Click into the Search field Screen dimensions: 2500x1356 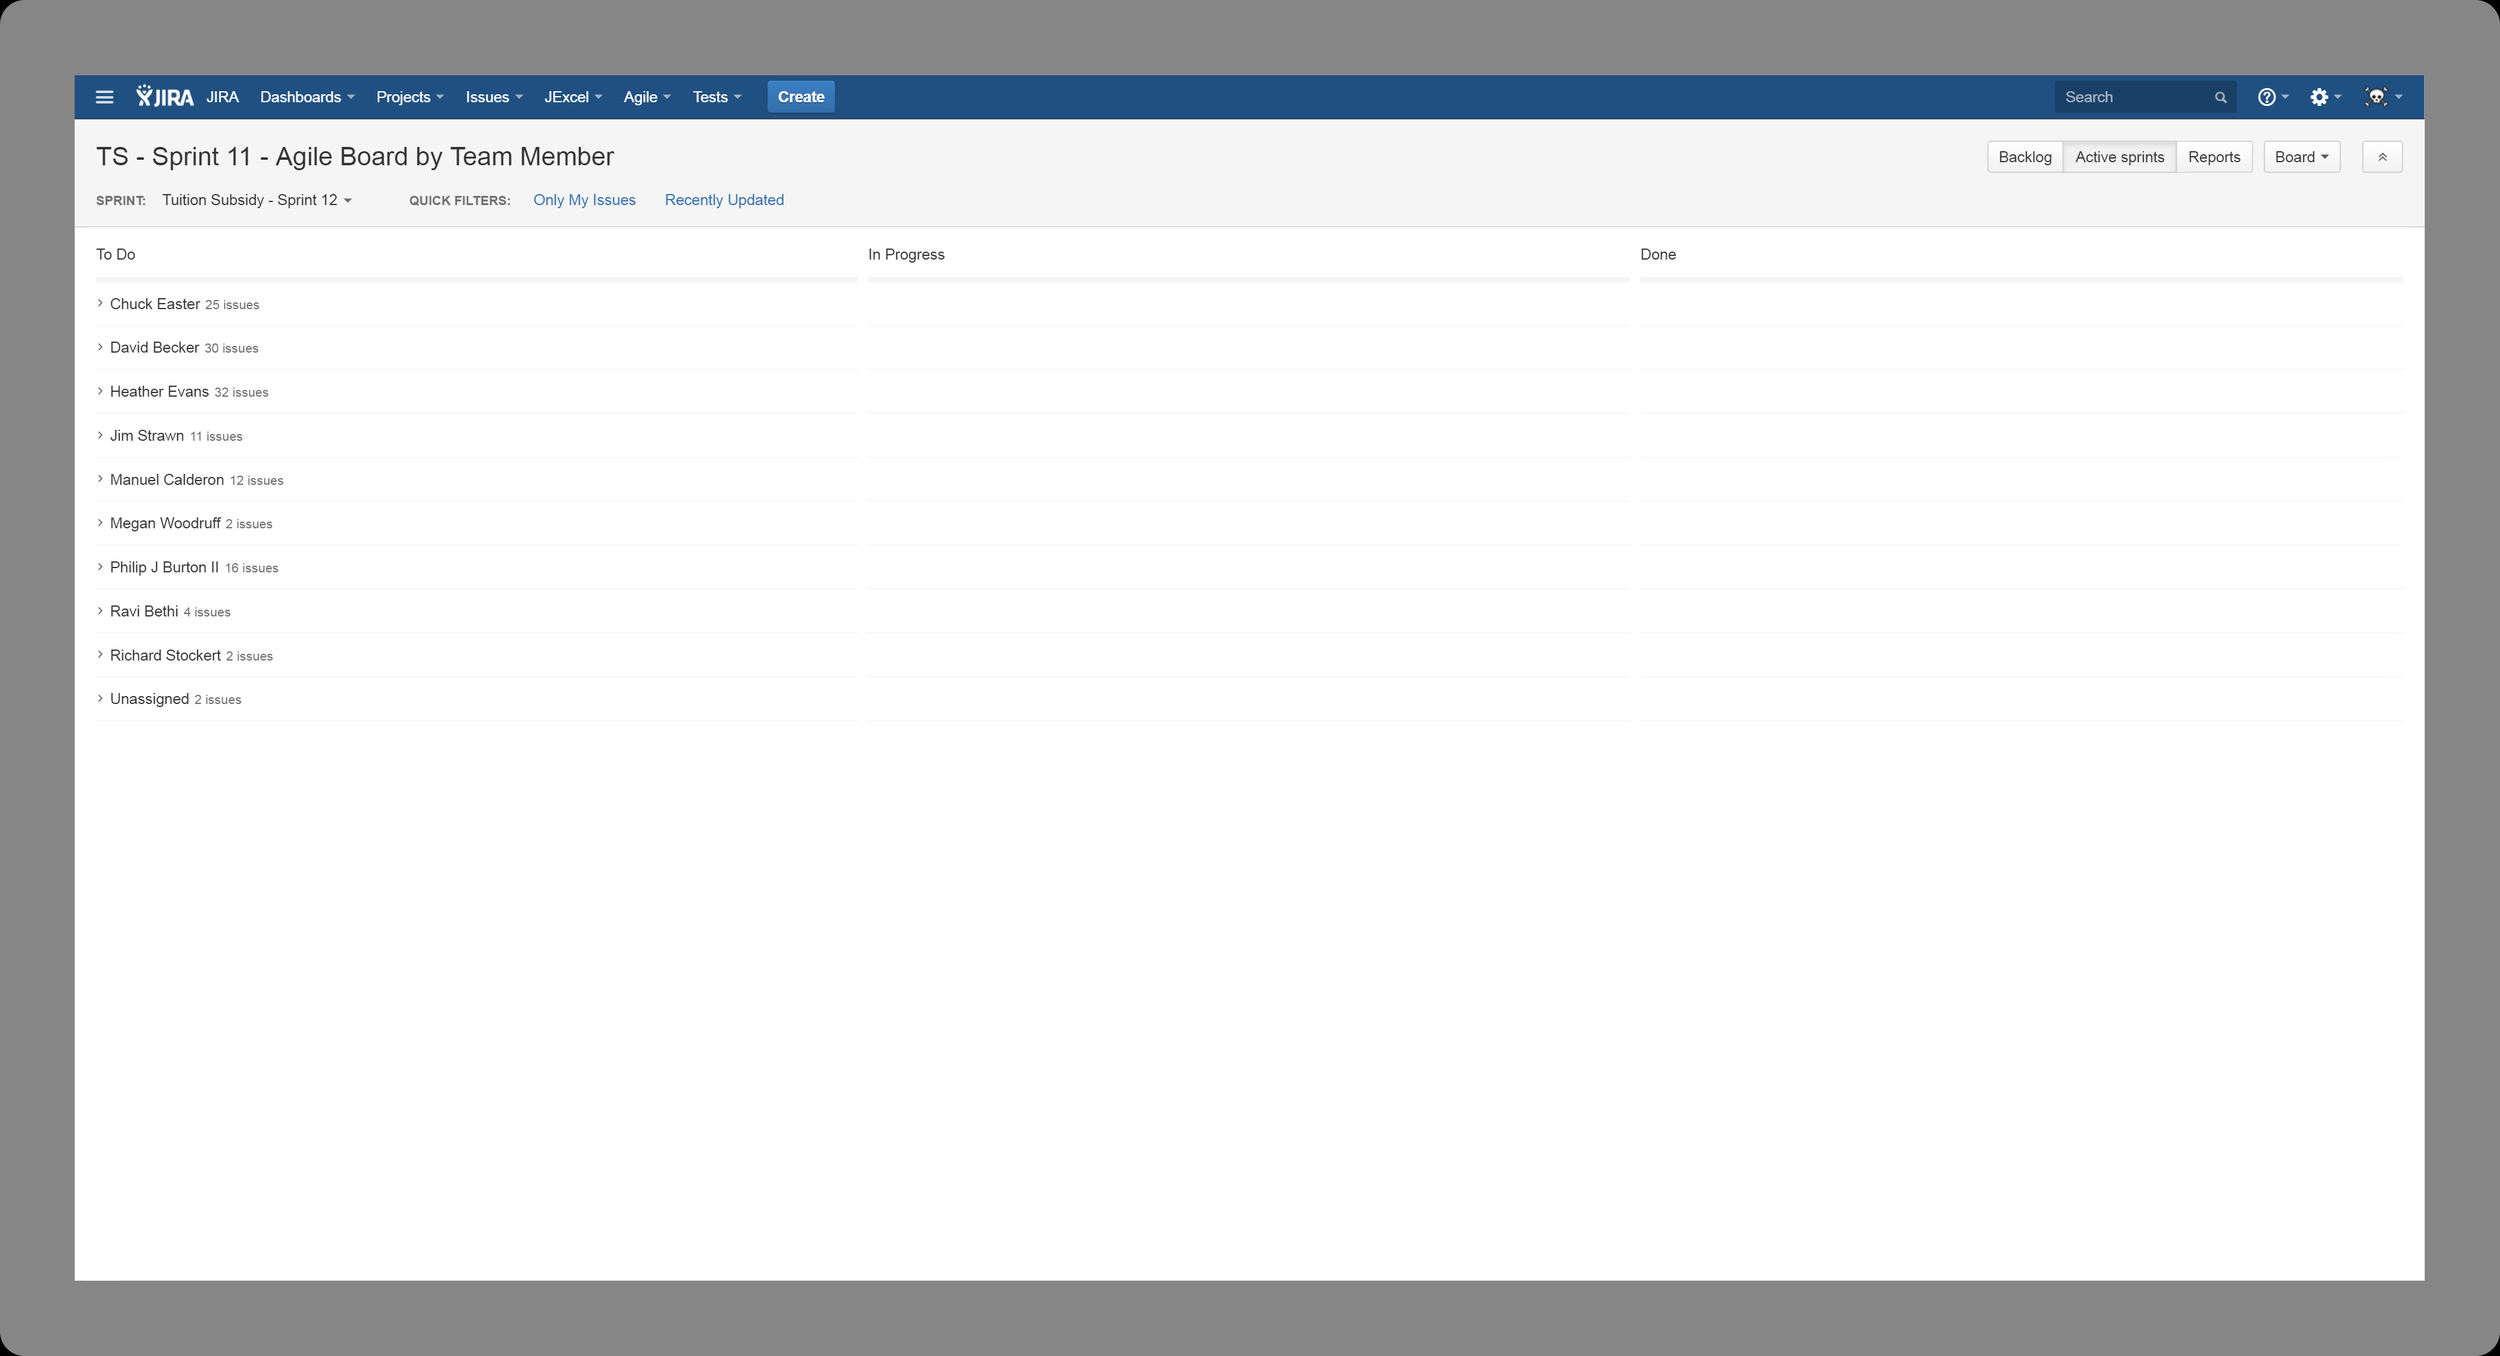tap(2132, 97)
